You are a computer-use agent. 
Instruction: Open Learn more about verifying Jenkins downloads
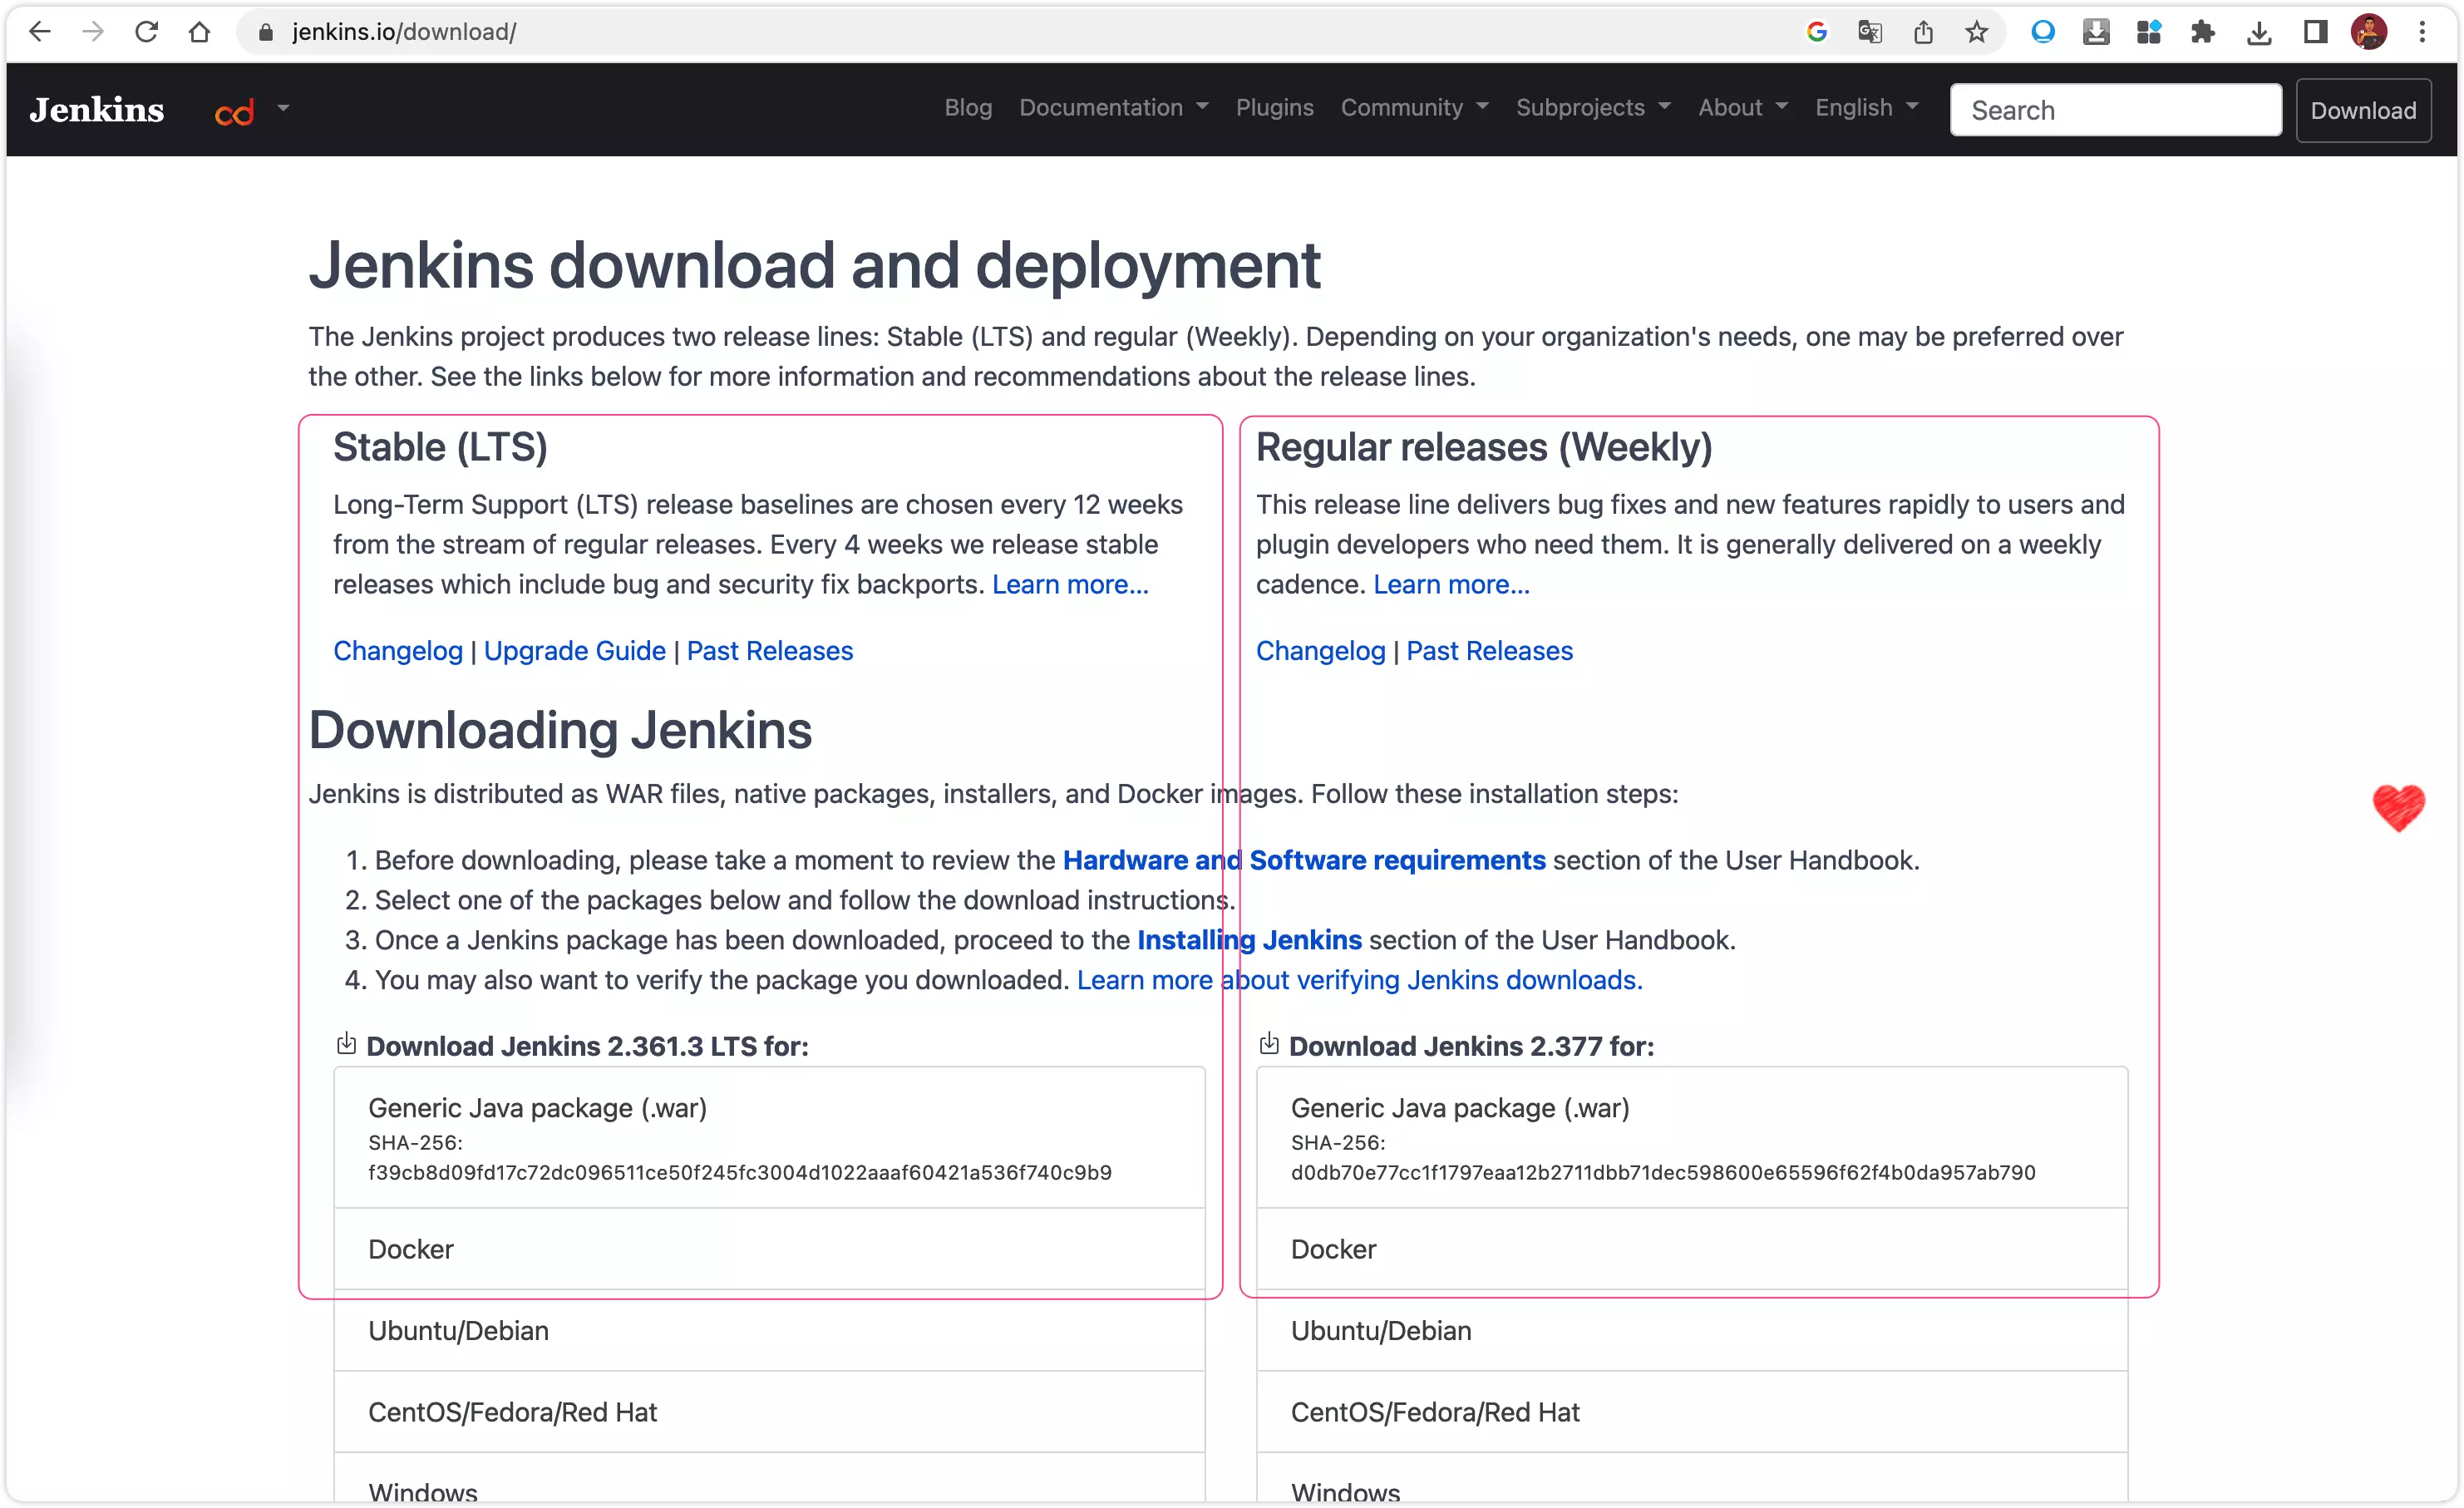[1360, 980]
